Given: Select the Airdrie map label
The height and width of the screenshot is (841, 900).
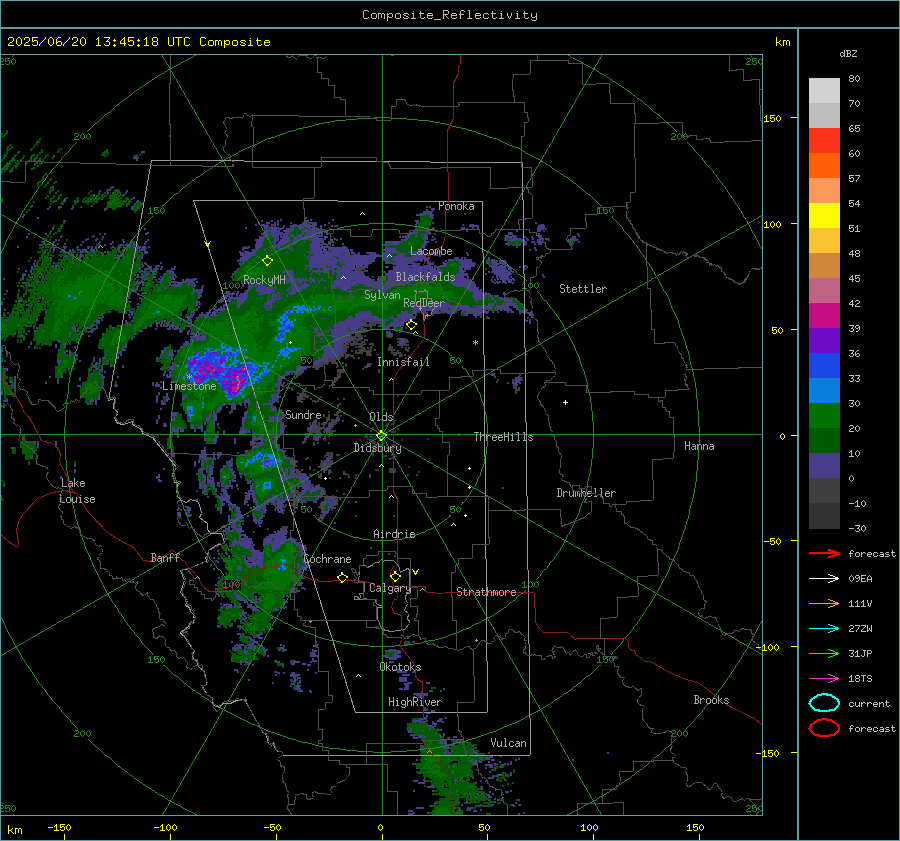Looking at the screenshot, I should tap(394, 534).
